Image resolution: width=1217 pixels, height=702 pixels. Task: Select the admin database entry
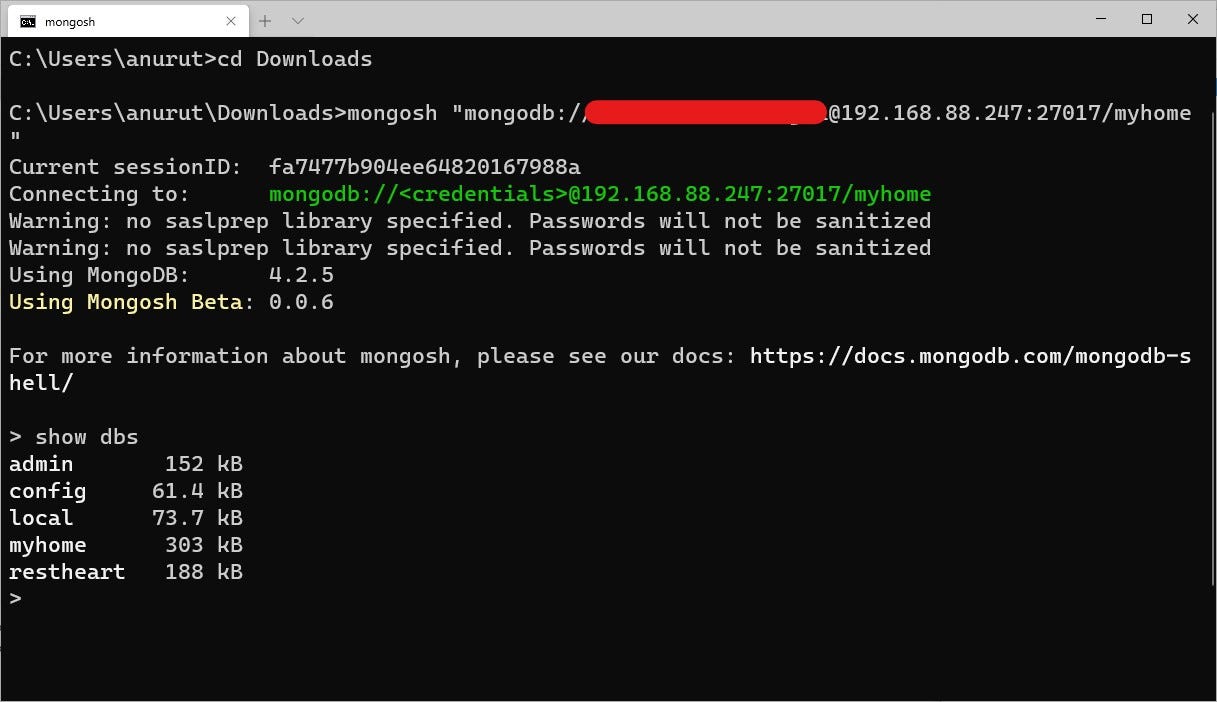pyautogui.click(x=40, y=463)
